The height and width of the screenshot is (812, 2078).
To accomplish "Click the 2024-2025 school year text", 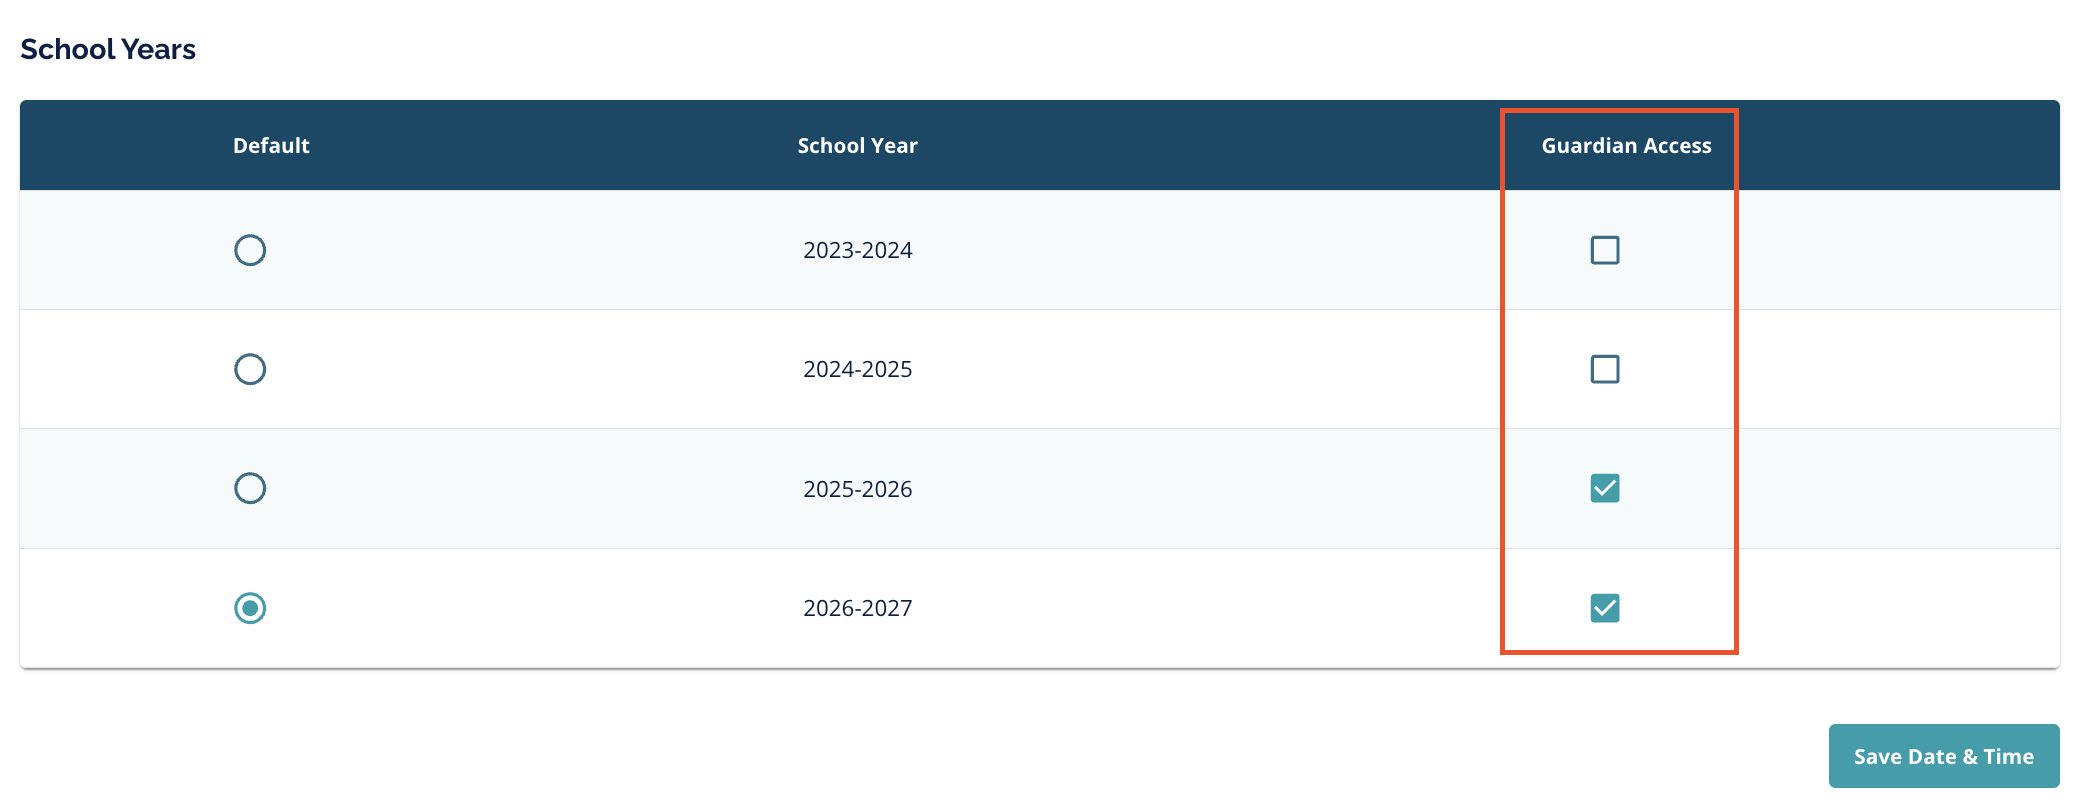I will (857, 369).
